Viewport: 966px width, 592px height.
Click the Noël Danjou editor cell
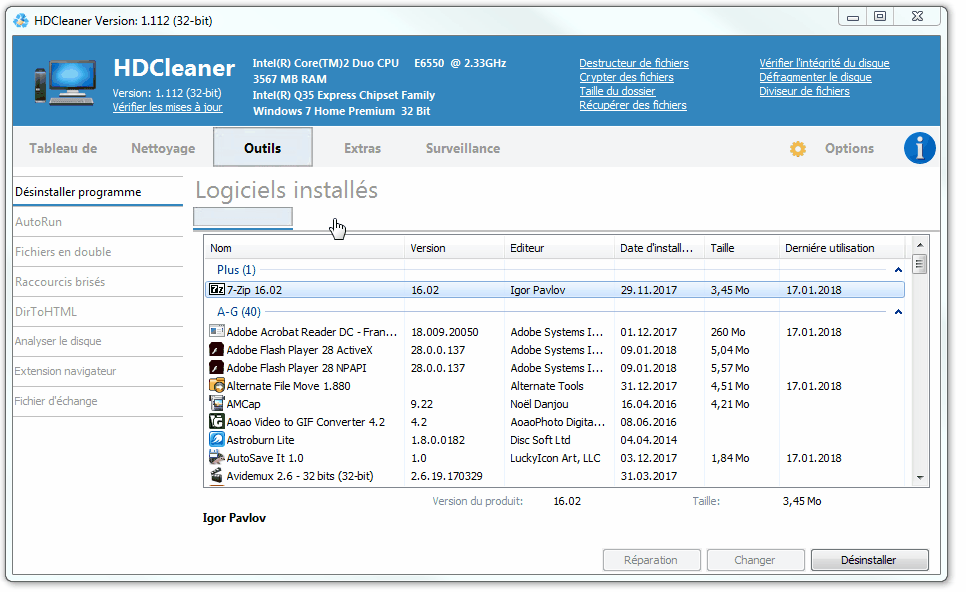pos(539,404)
